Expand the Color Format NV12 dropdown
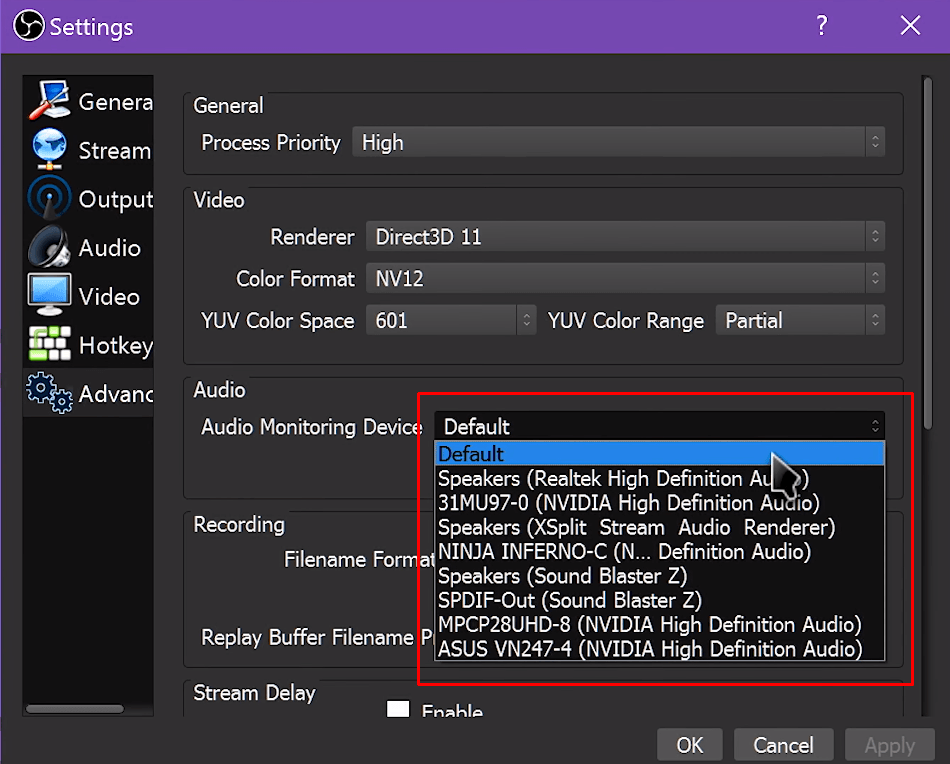This screenshot has width=950, height=764. [x=624, y=279]
